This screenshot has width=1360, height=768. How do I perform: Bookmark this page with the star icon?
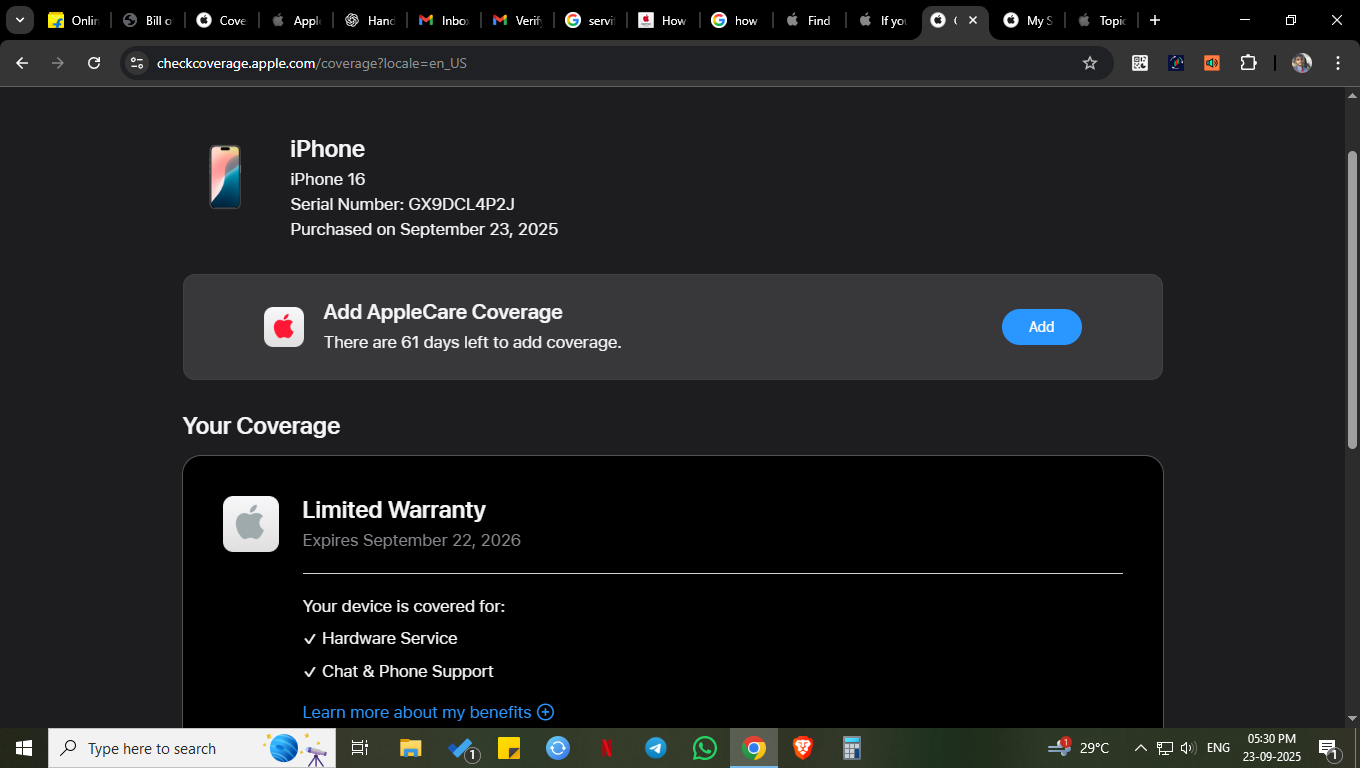click(x=1090, y=63)
